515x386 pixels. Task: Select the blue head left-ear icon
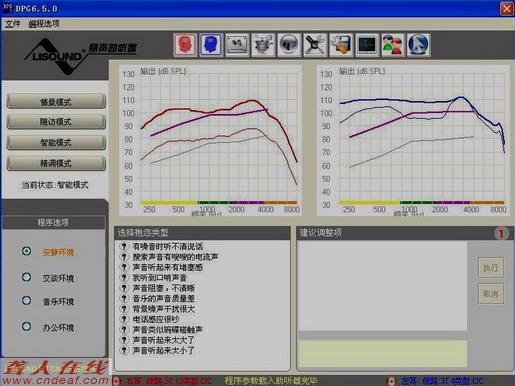(211, 45)
